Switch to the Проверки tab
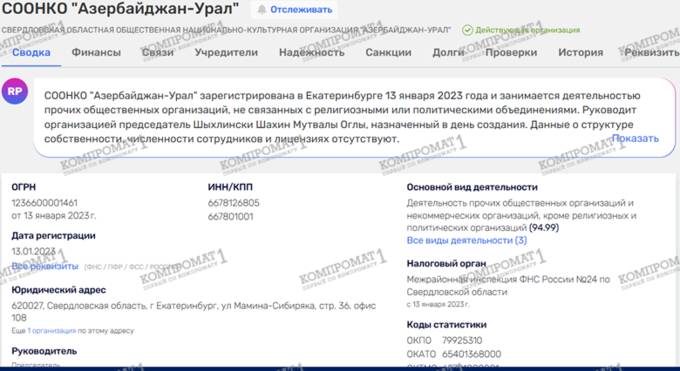The width and height of the screenshot is (680, 371). pyautogui.click(x=511, y=53)
